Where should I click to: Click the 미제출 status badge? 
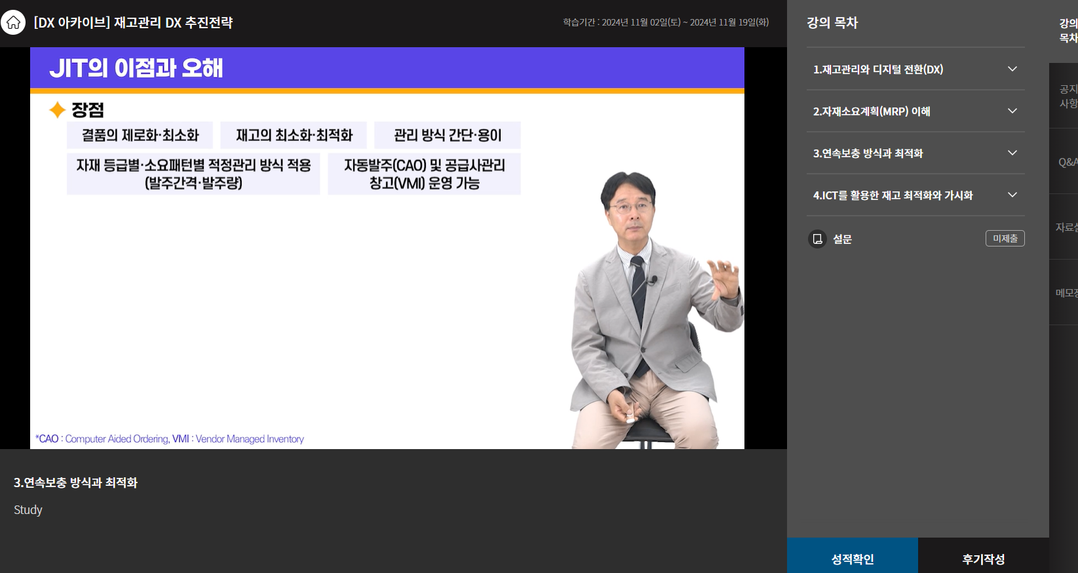[1004, 239]
